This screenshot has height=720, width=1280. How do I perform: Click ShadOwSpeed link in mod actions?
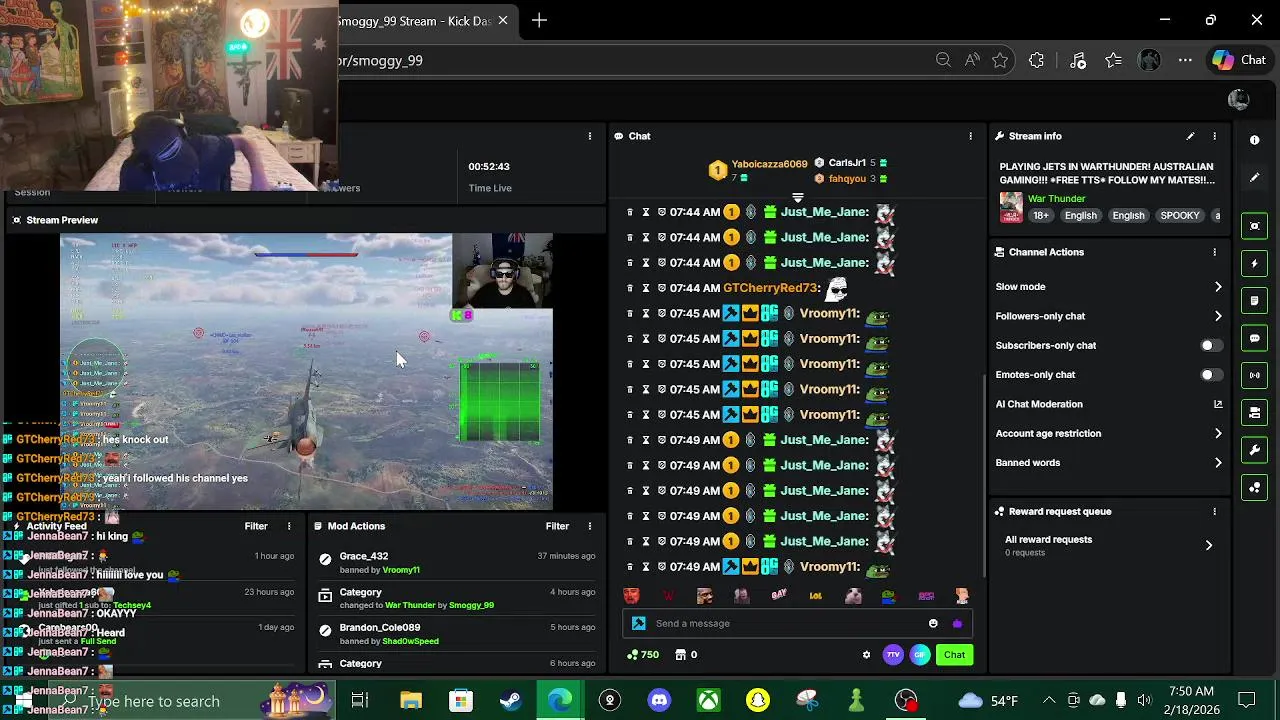pos(410,641)
